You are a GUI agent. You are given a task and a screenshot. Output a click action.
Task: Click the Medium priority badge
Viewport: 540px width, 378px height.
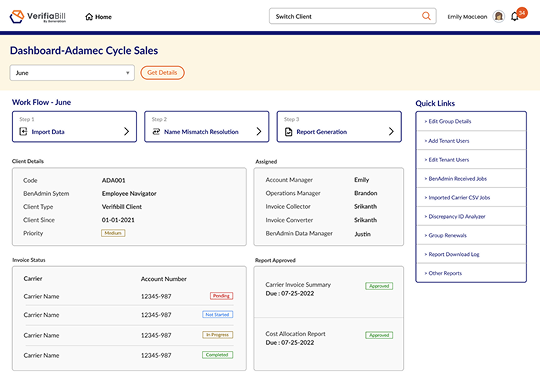113,233
